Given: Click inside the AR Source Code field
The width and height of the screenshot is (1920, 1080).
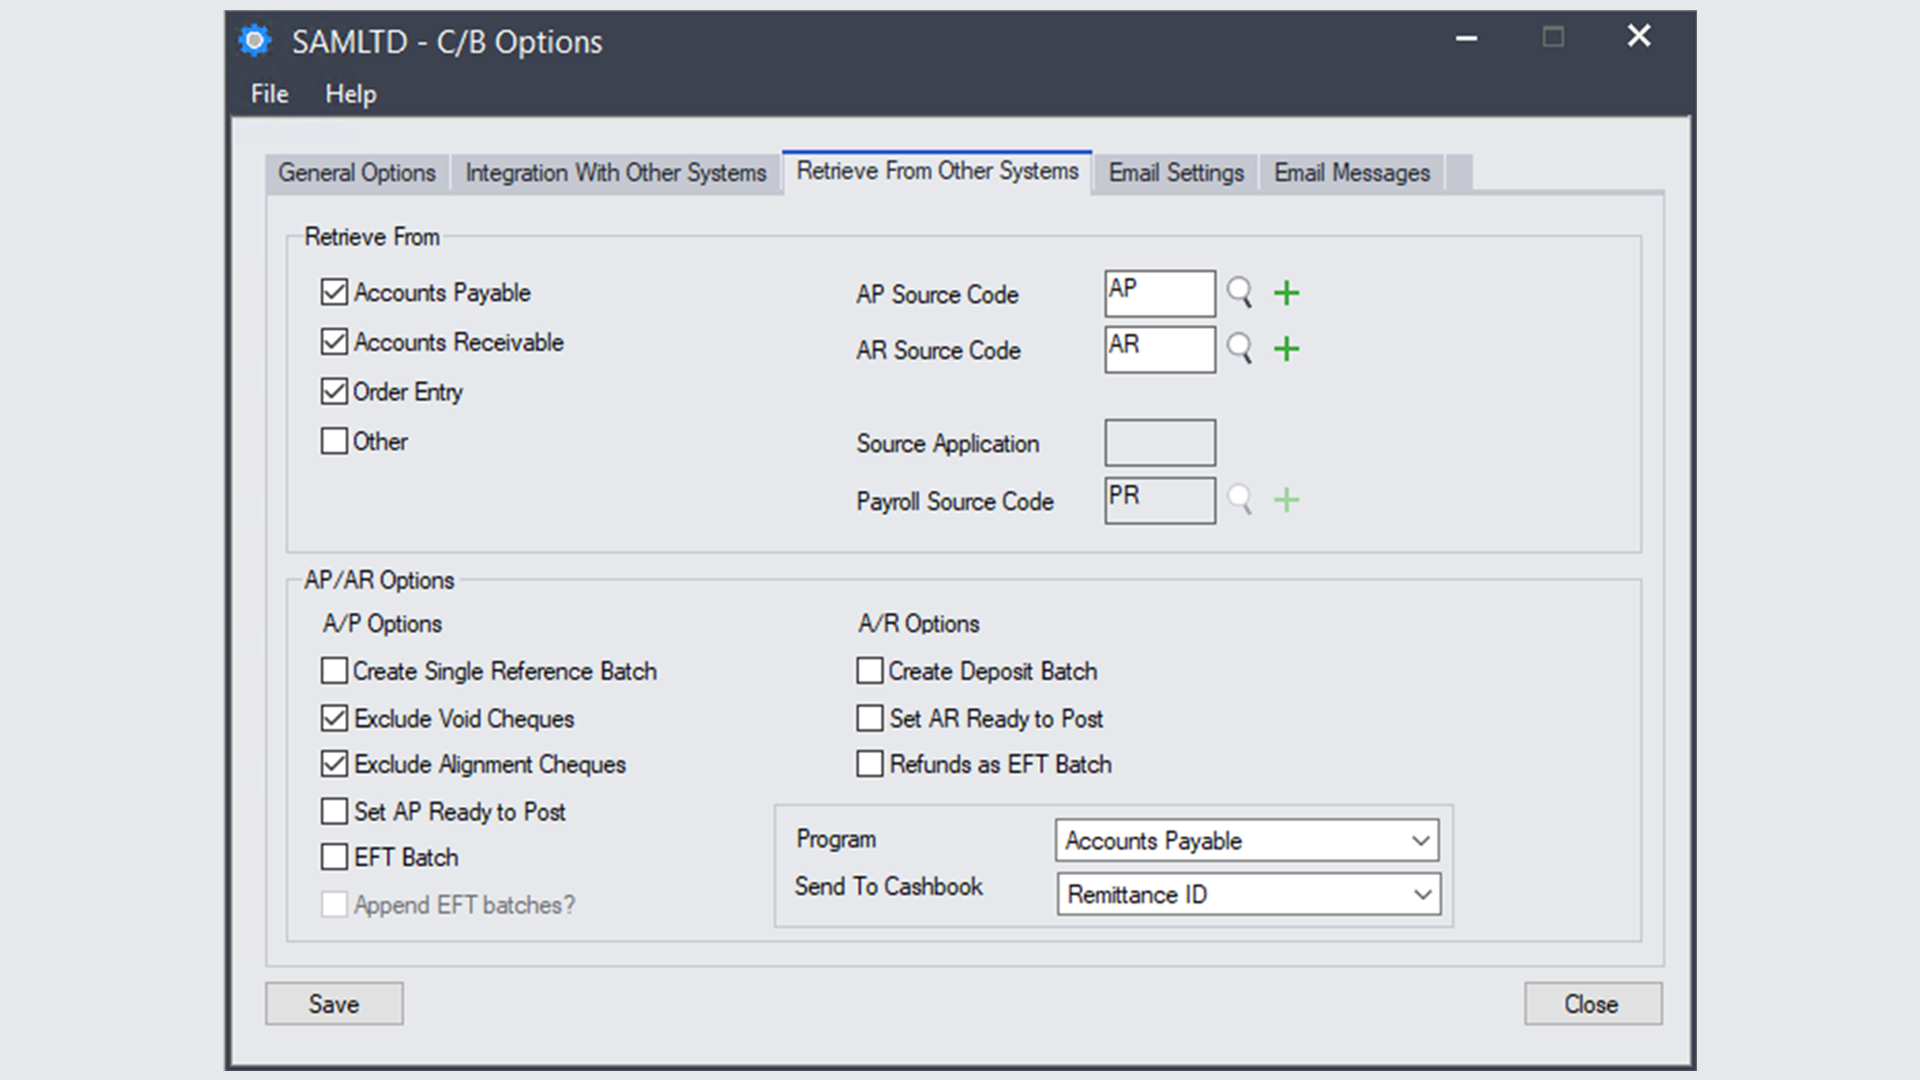Looking at the screenshot, I should coord(1158,349).
